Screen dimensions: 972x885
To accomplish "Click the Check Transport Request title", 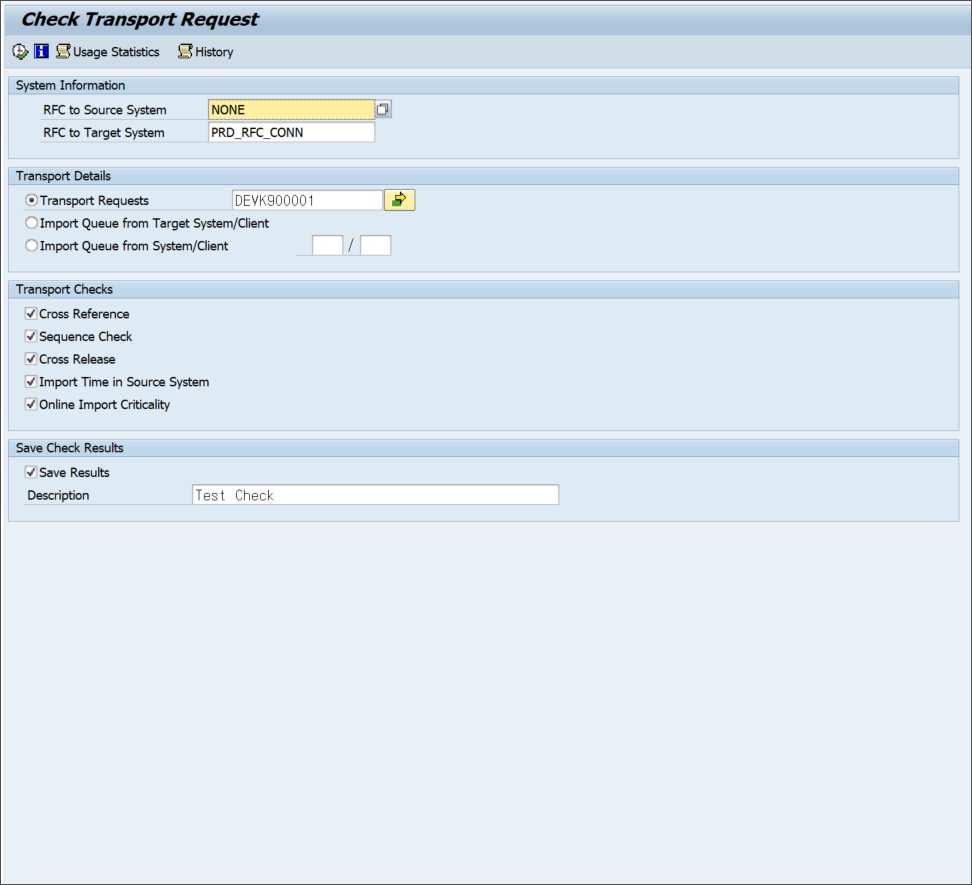I will pyautogui.click(x=140, y=19).
